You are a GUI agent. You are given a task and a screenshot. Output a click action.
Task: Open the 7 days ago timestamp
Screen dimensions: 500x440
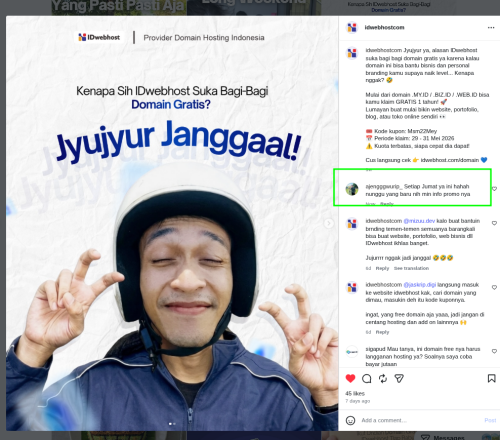[x=358, y=401]
